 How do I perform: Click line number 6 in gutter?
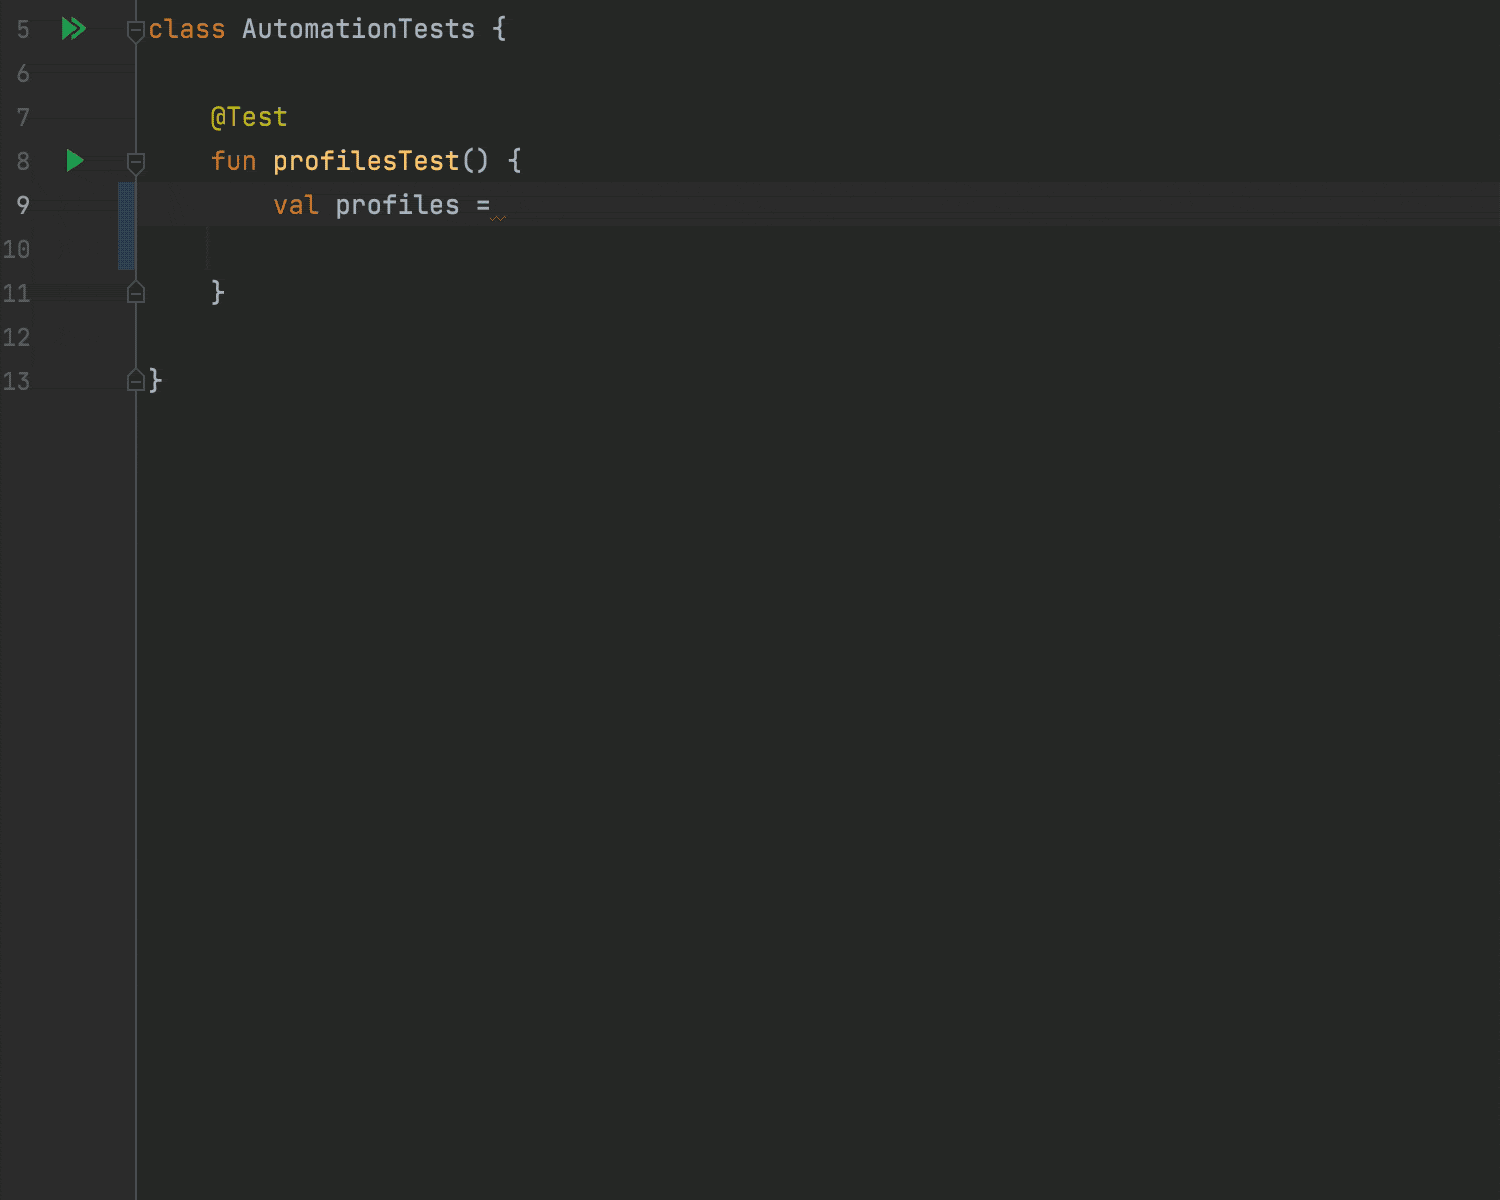point(23,73)
